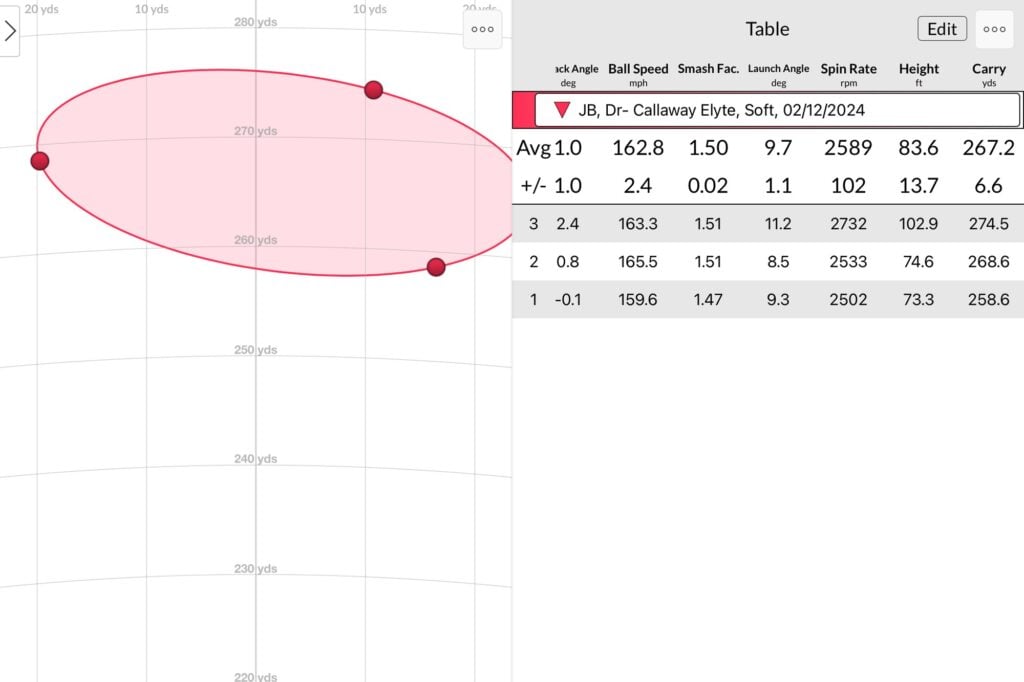
Task: Expand the left side panel chevron
Action: pos(10,31)
